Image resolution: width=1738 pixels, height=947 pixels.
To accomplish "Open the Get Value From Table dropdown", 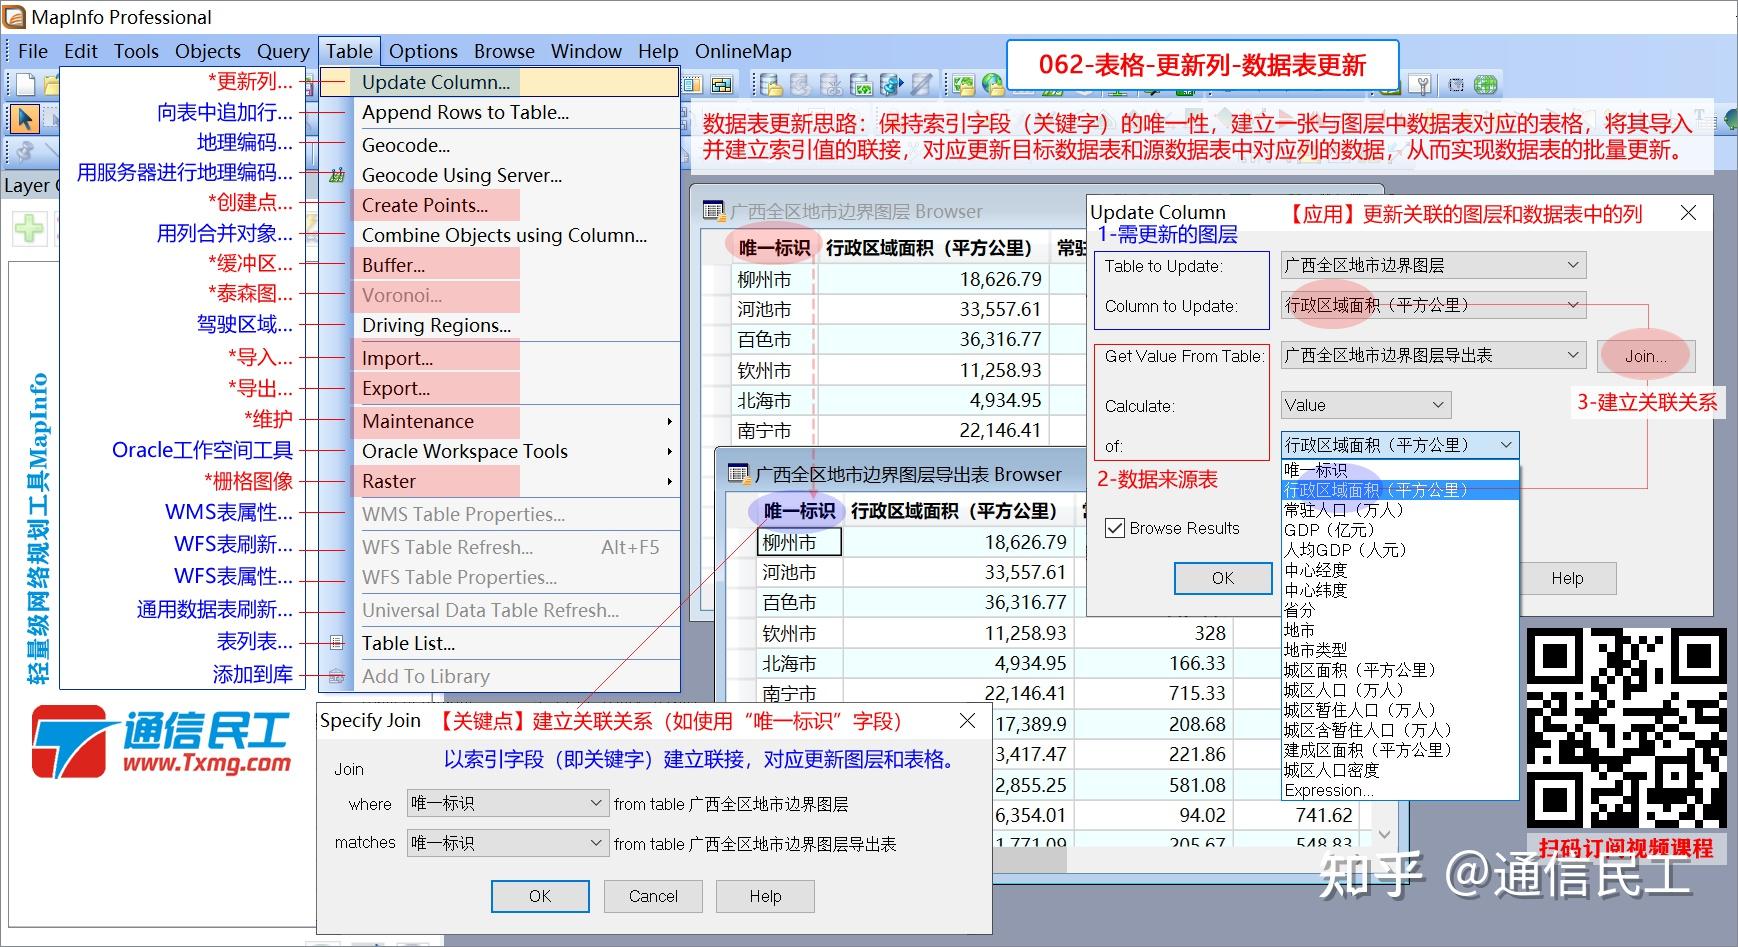I will click(1433, 355).
